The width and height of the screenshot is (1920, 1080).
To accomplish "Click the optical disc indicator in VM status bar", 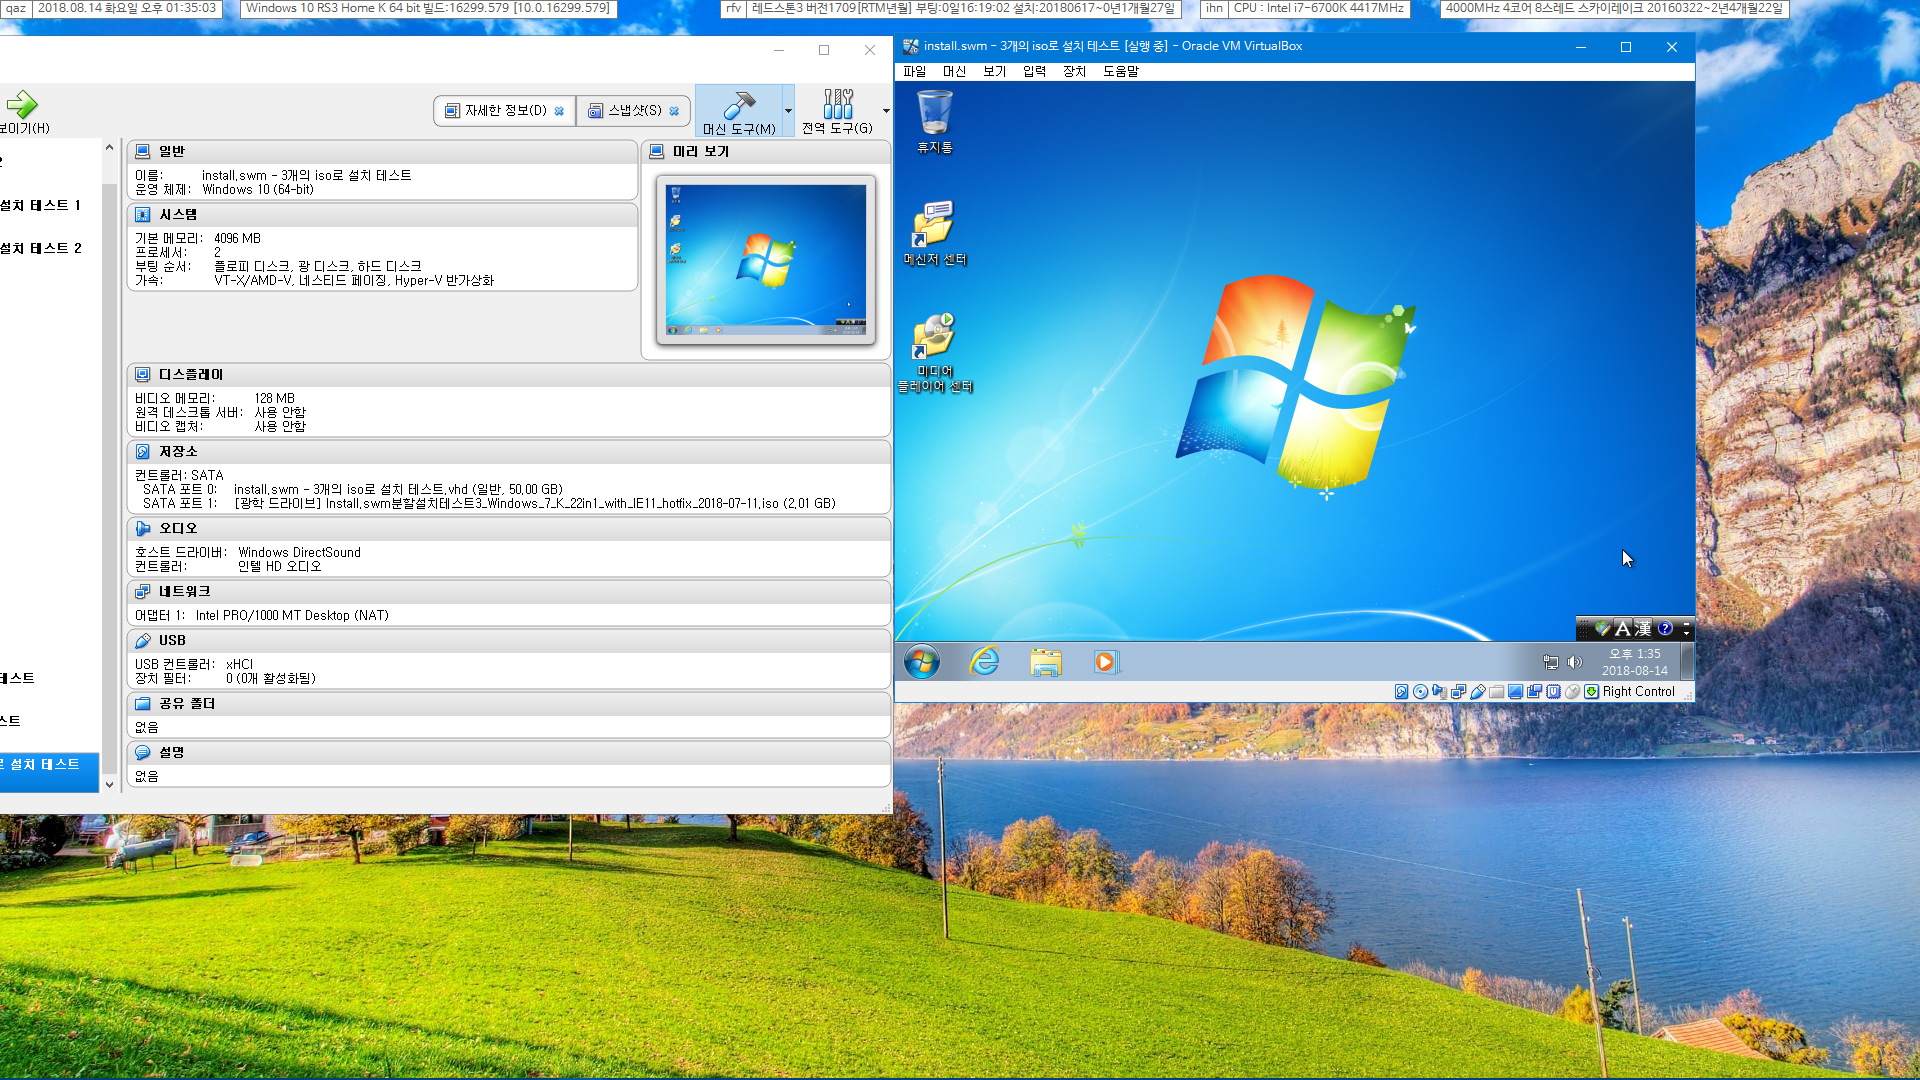I will pos(1420,691).
